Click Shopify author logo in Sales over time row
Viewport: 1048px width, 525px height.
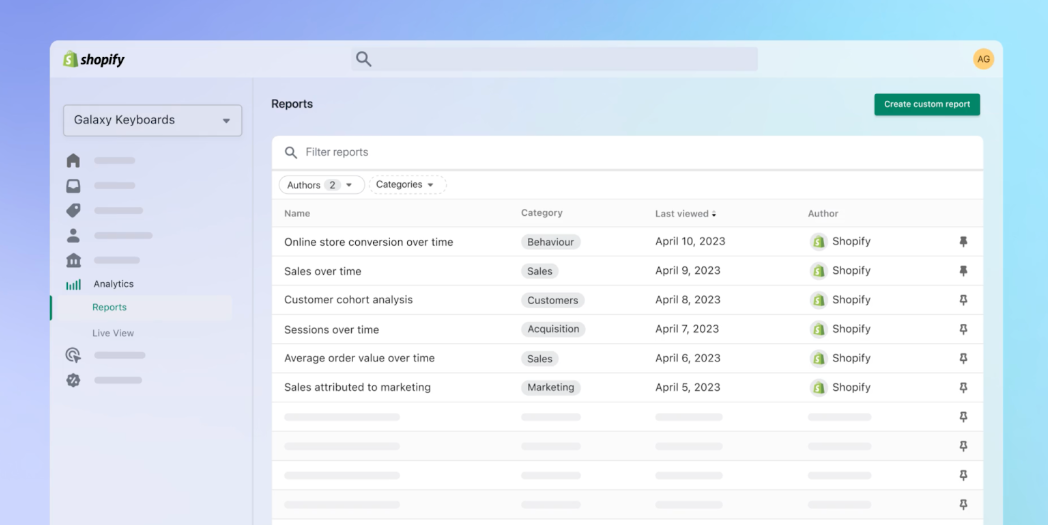[819, 271]
